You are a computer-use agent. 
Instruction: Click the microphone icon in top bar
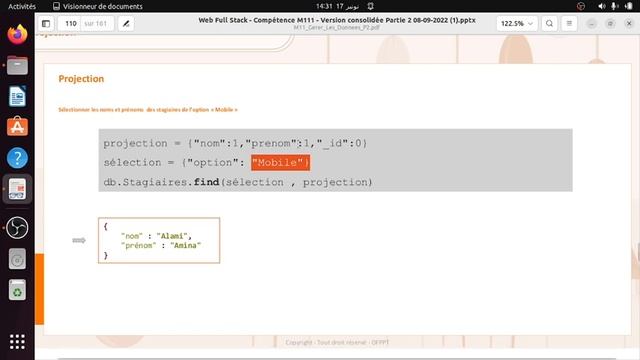point(615,6)
